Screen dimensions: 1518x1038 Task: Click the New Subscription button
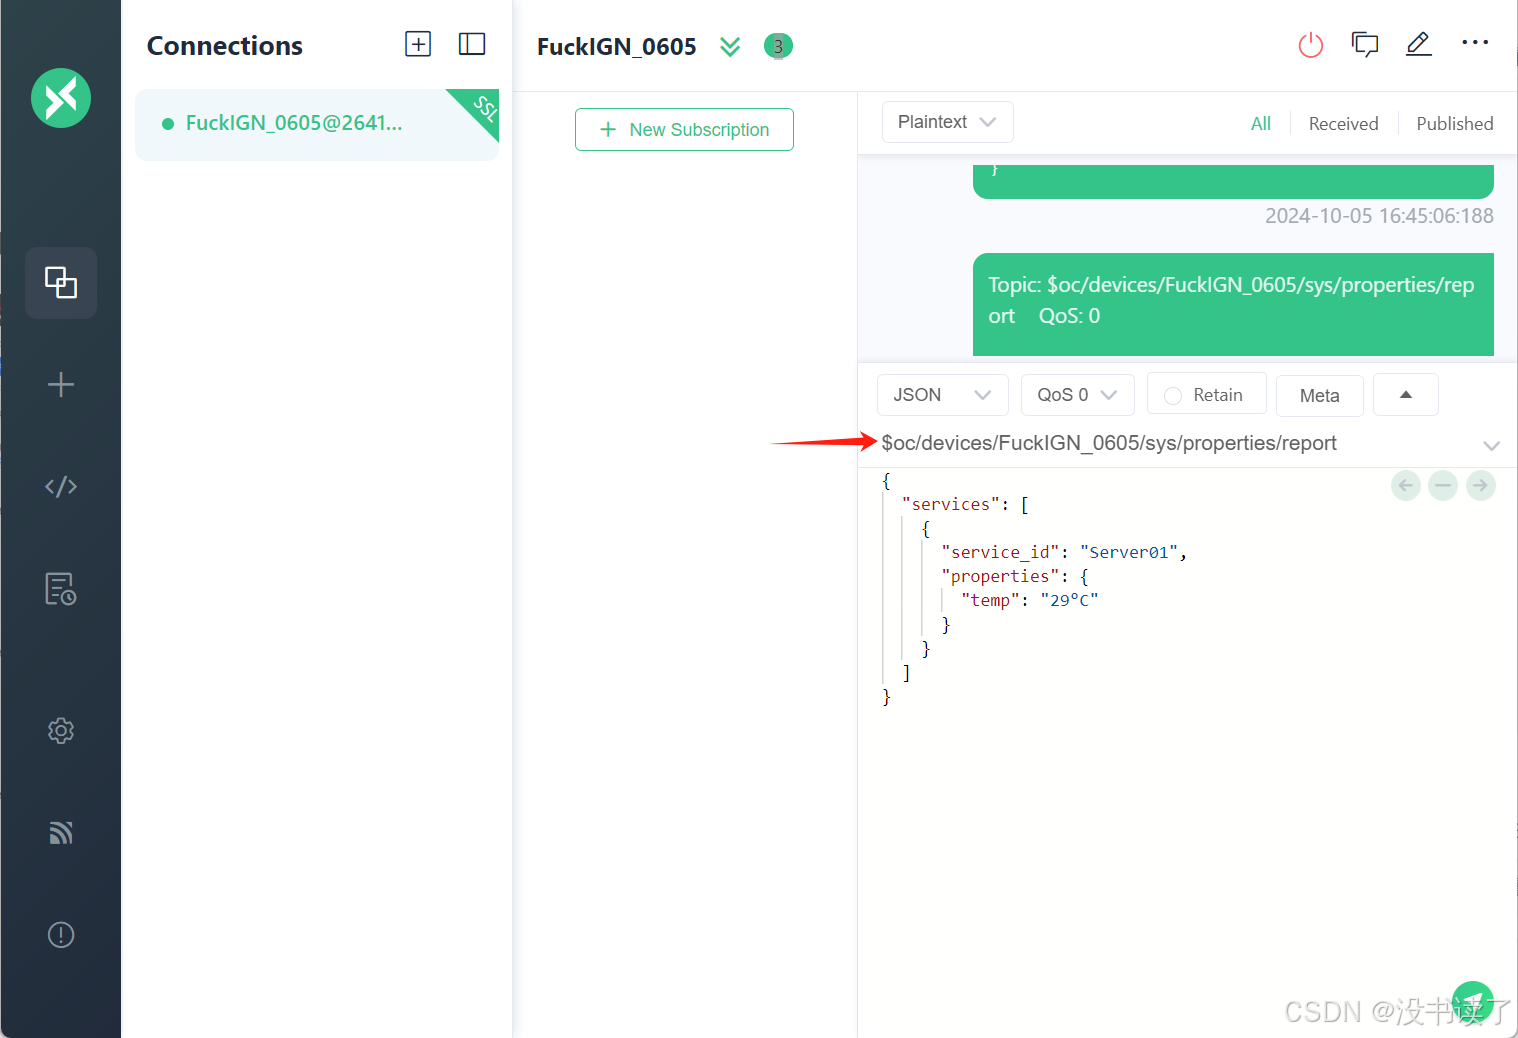point(684,130)
